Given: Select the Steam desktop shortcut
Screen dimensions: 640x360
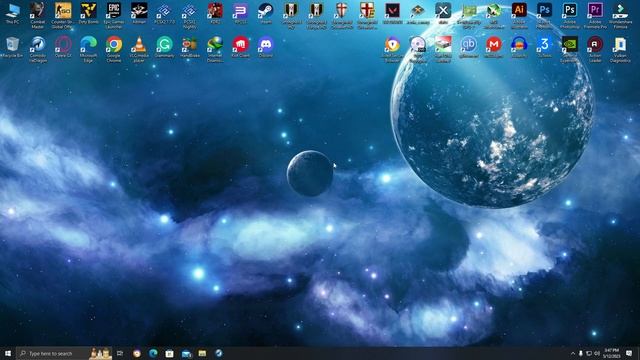Looking at the screenshot, I should coord(266,14).
